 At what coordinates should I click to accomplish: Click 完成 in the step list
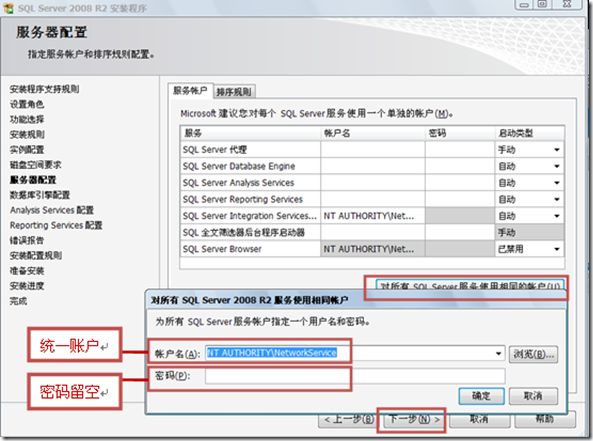coord(18,301)
